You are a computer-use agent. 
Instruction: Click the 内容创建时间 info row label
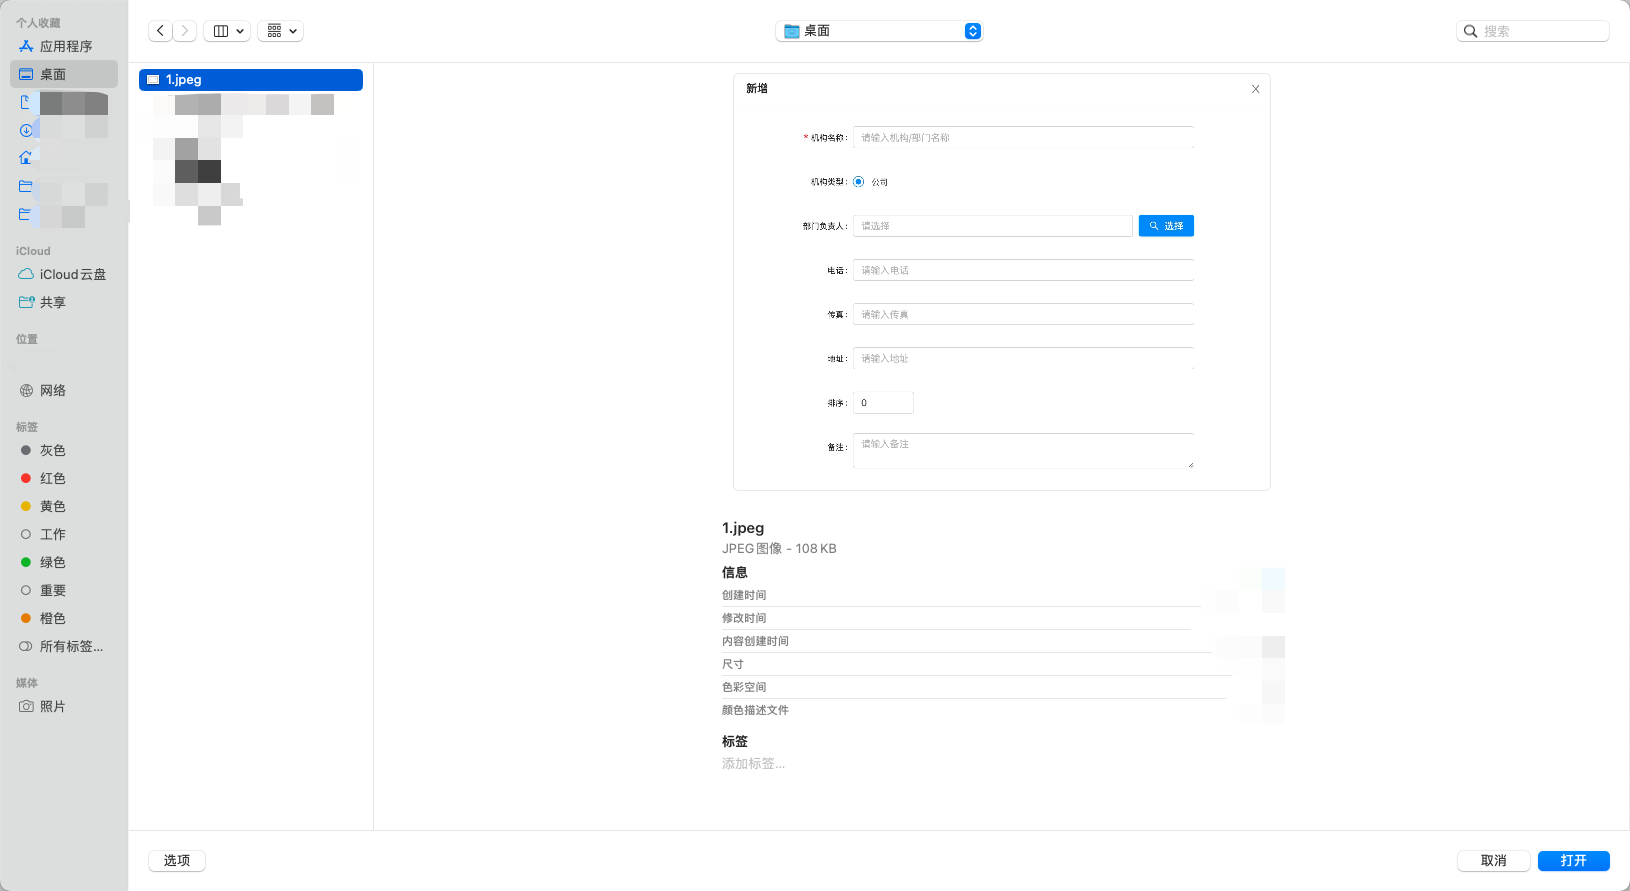point(755,641)
